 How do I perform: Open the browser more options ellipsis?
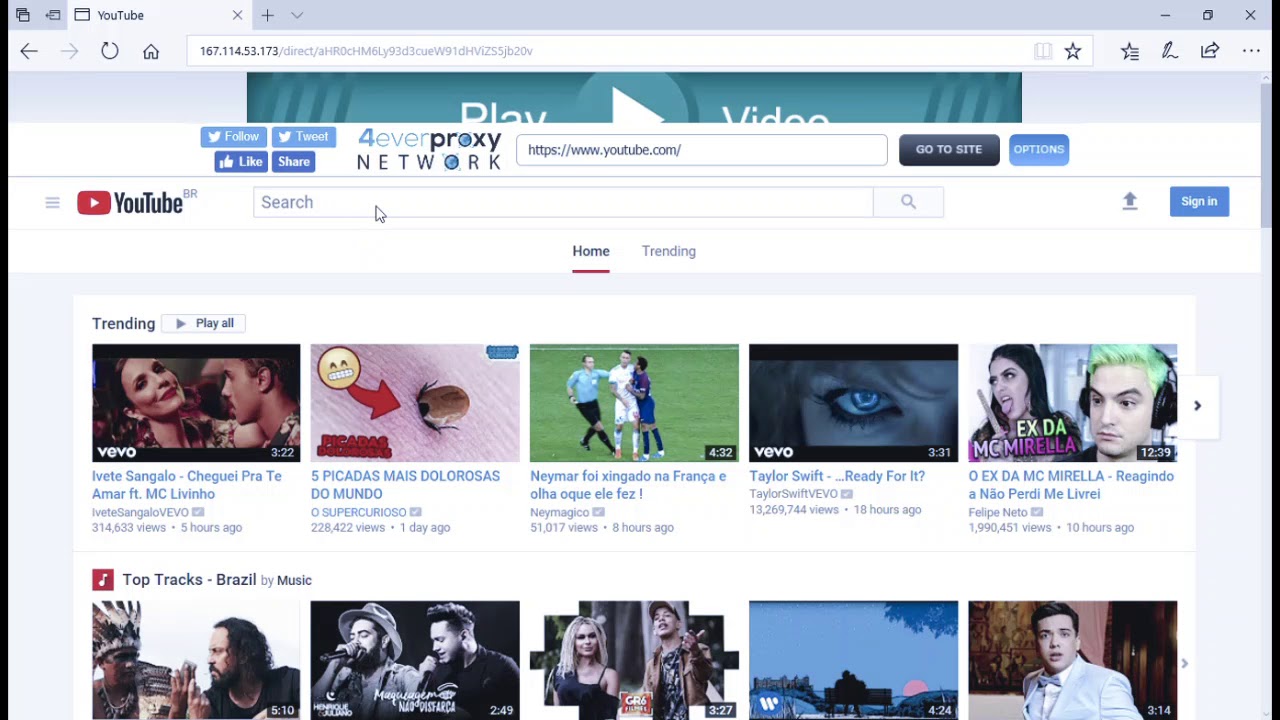1251,51
